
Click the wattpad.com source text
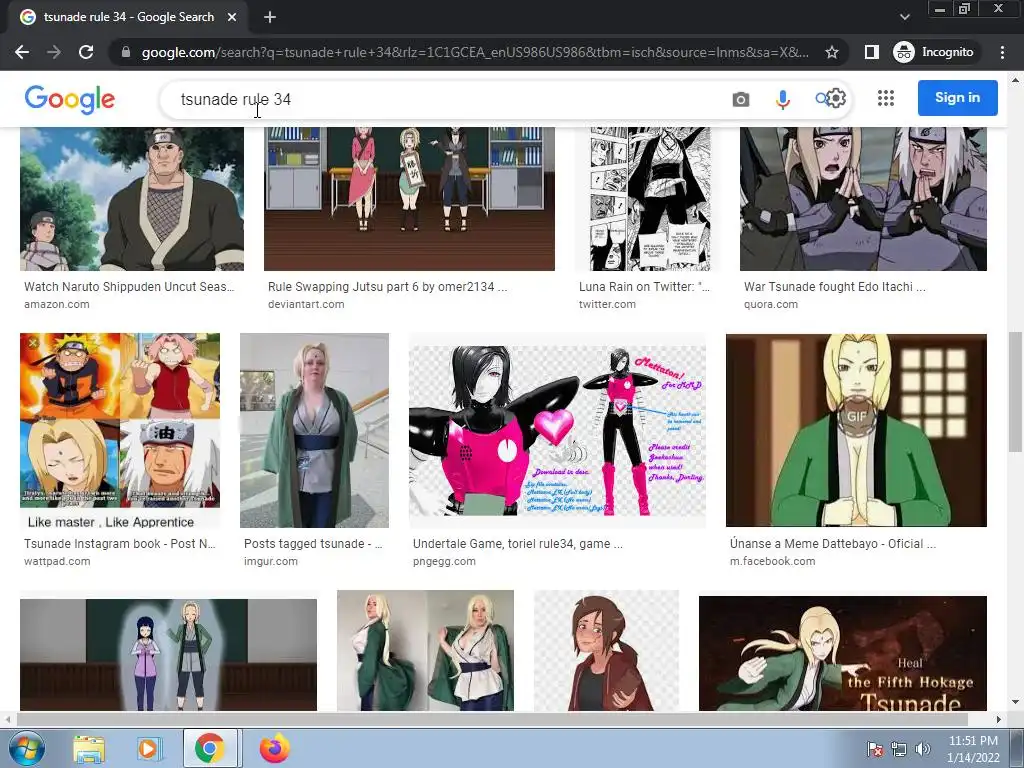57,562
